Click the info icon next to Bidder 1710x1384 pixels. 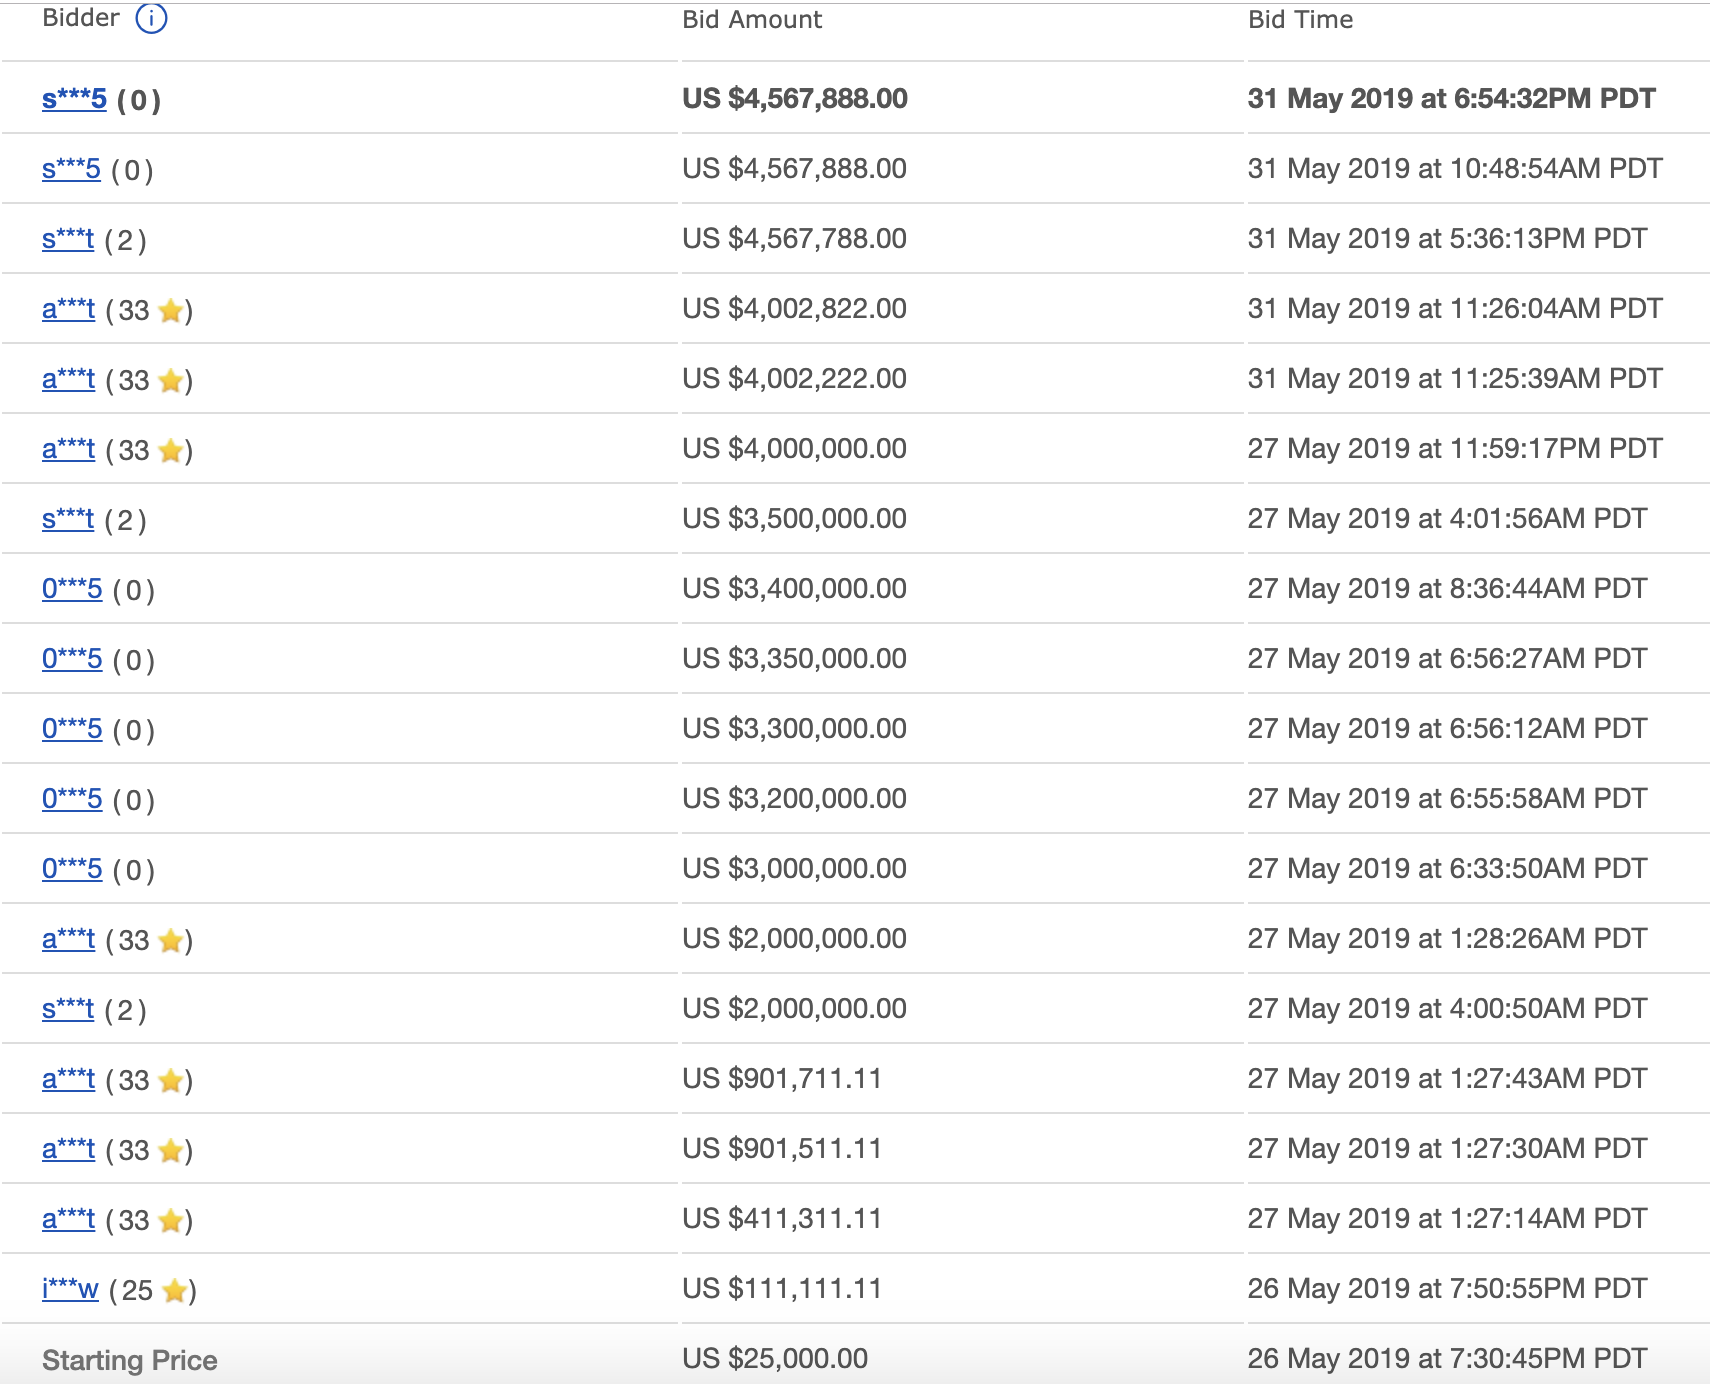[x=151, y=19]
